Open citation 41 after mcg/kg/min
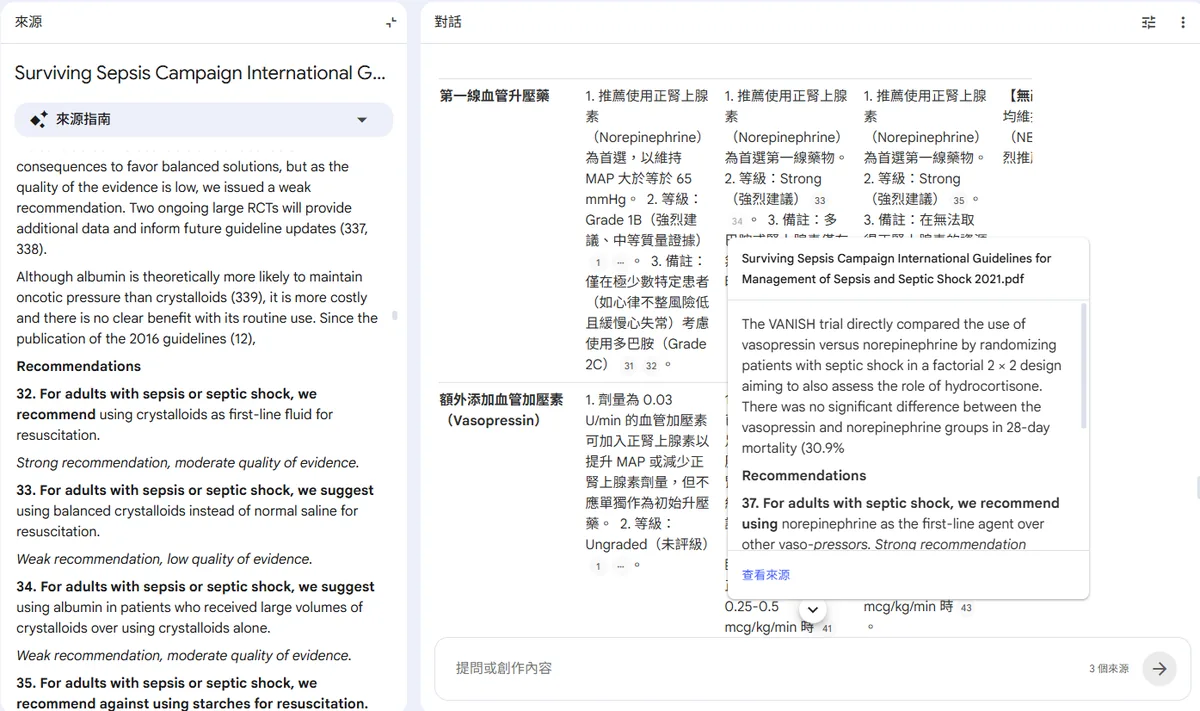Image resolution: width=1200 pixels, height=711 pixels. coord(827,629)
